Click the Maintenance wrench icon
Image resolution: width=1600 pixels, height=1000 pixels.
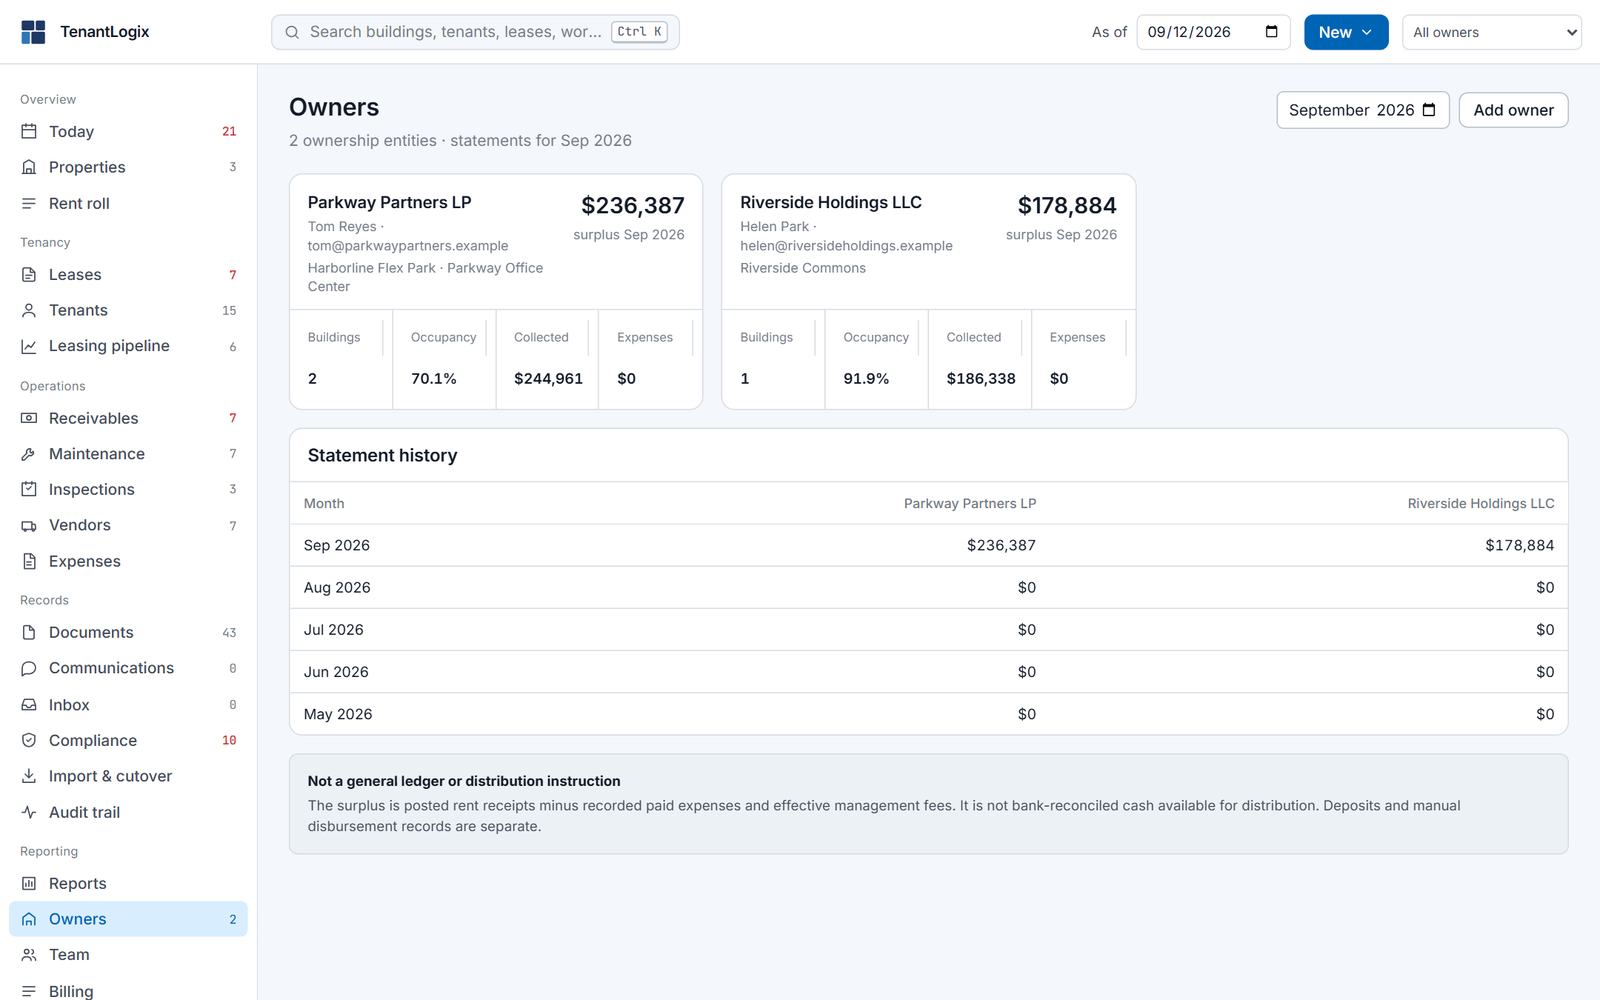click(29, 454)
